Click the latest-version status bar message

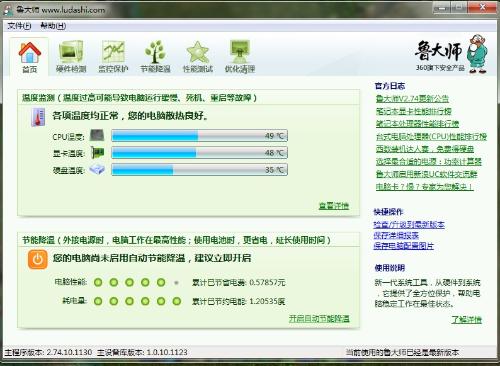pyautogui.click(x=402, y=352)
